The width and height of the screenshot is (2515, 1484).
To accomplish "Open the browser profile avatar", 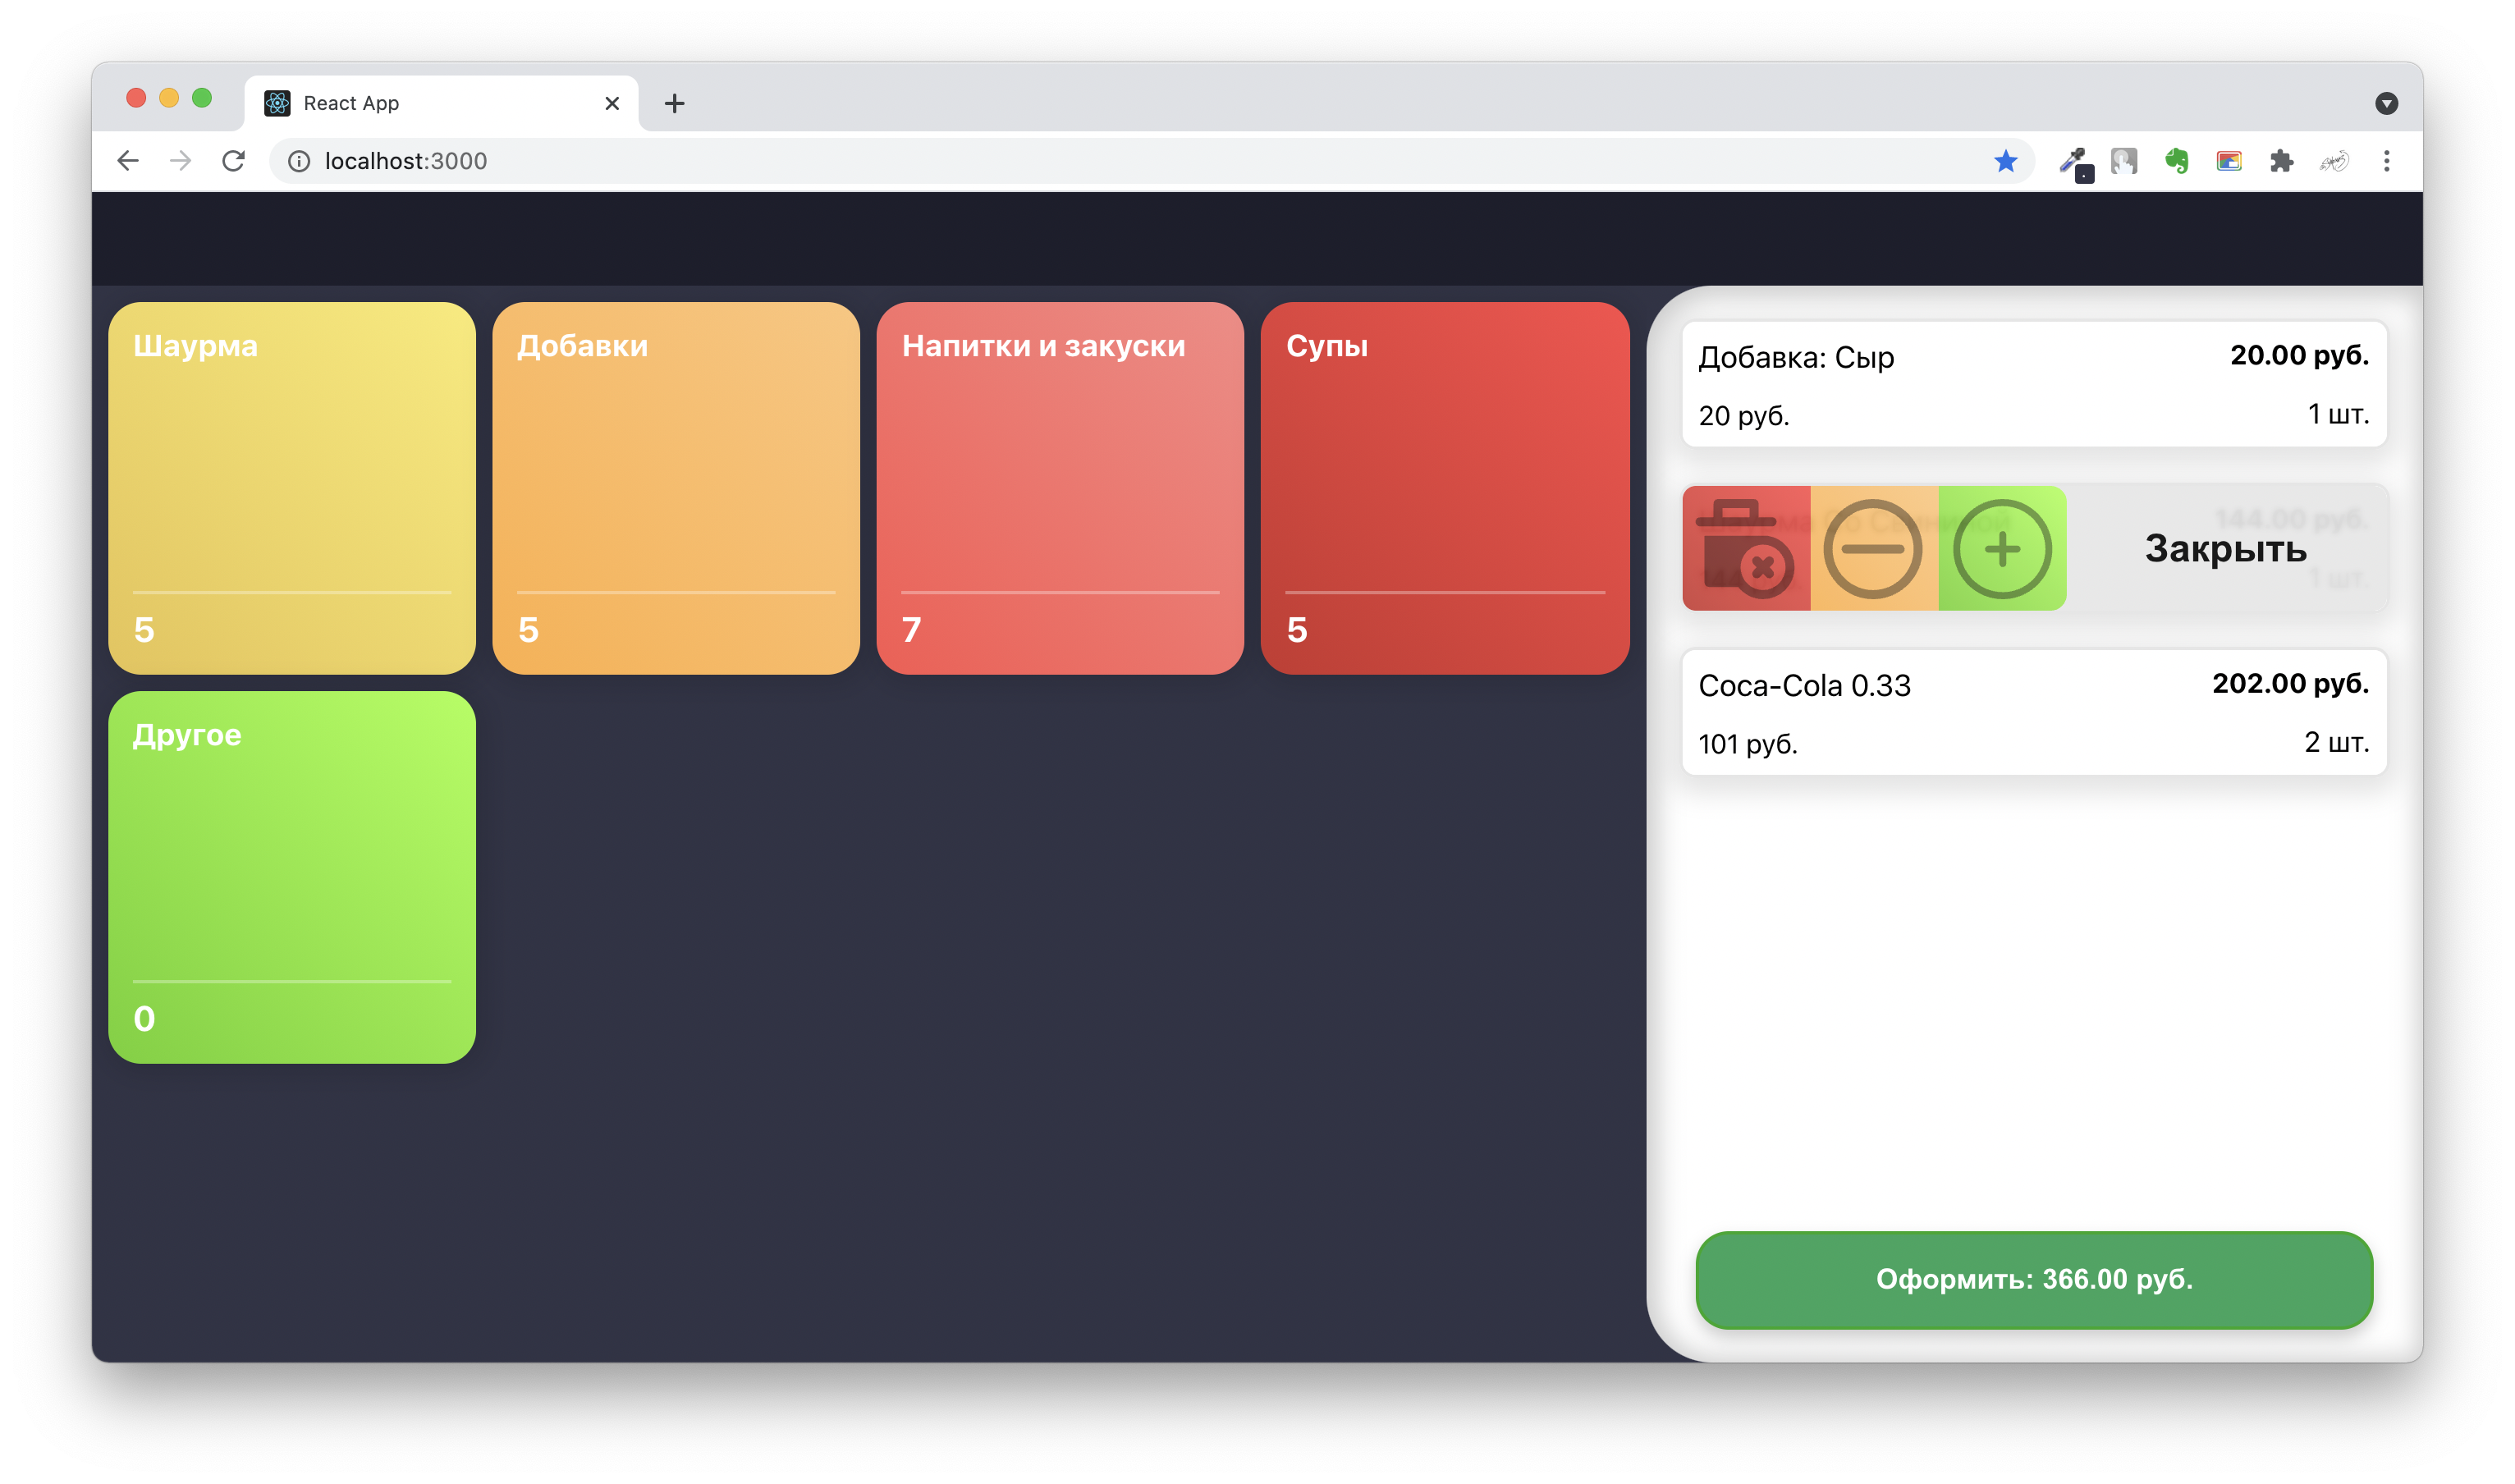I will [x=2334, y=161].
